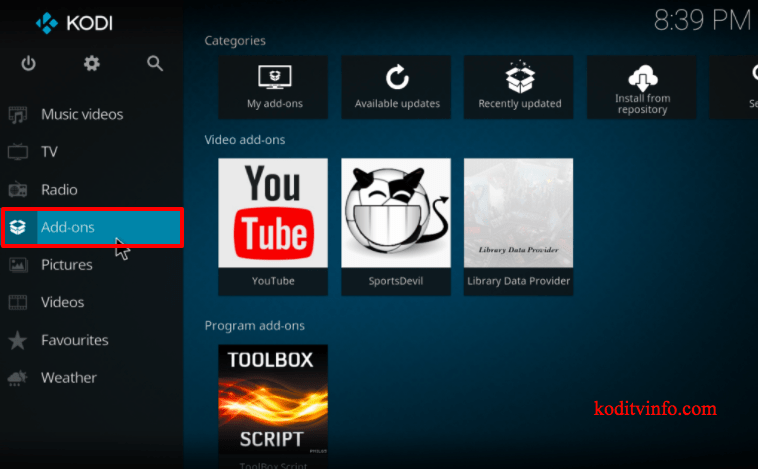Click the Radio sidebar icon
Screen dimensions: 758x469
[x=18, y=190]
